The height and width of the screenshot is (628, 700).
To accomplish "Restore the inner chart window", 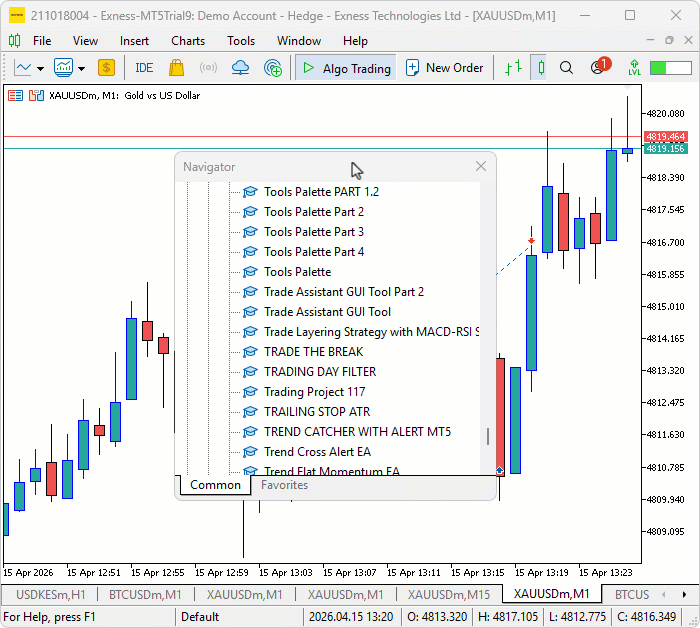I will (x=669, y=40).
